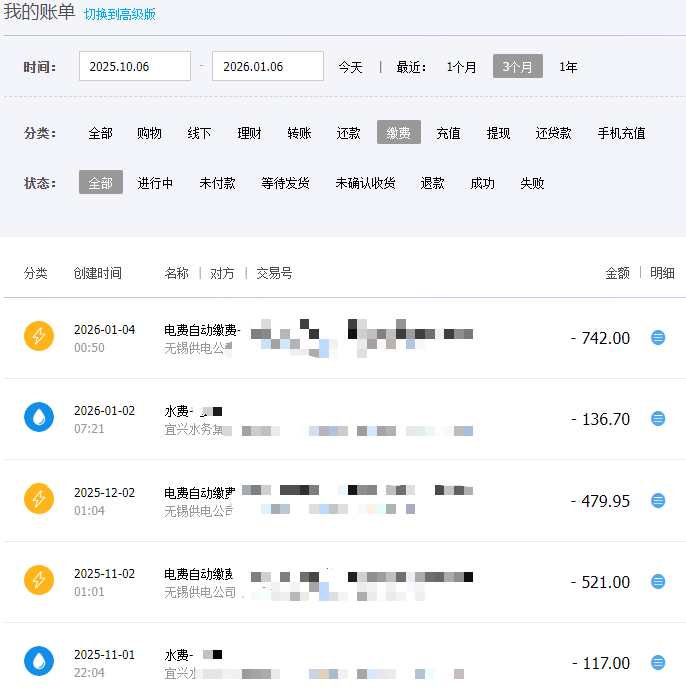Open the start date field 2025.10.06
686x697 pixels.
point(134,67)
